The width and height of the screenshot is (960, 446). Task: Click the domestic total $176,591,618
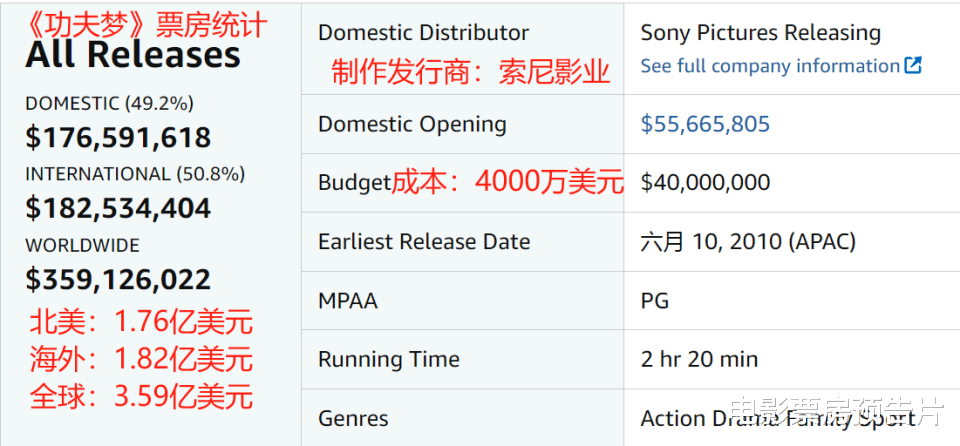point(118,138)
